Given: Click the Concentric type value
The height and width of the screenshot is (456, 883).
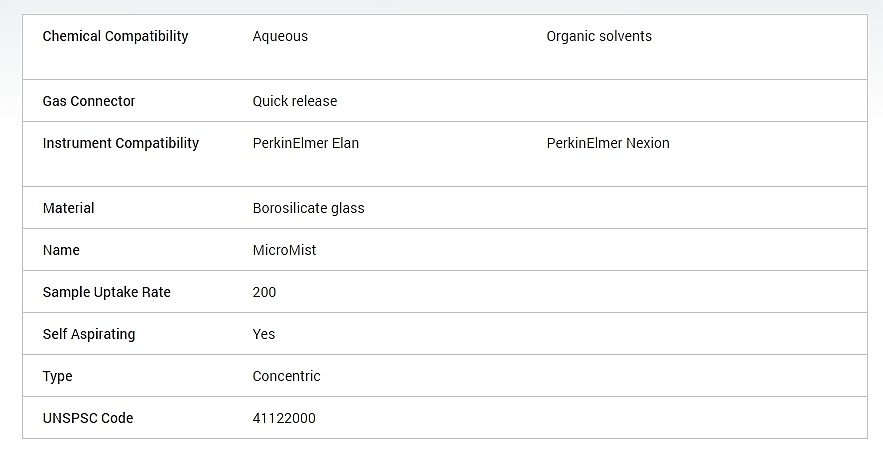Looking at the screenshot, I should click(286, 377).
